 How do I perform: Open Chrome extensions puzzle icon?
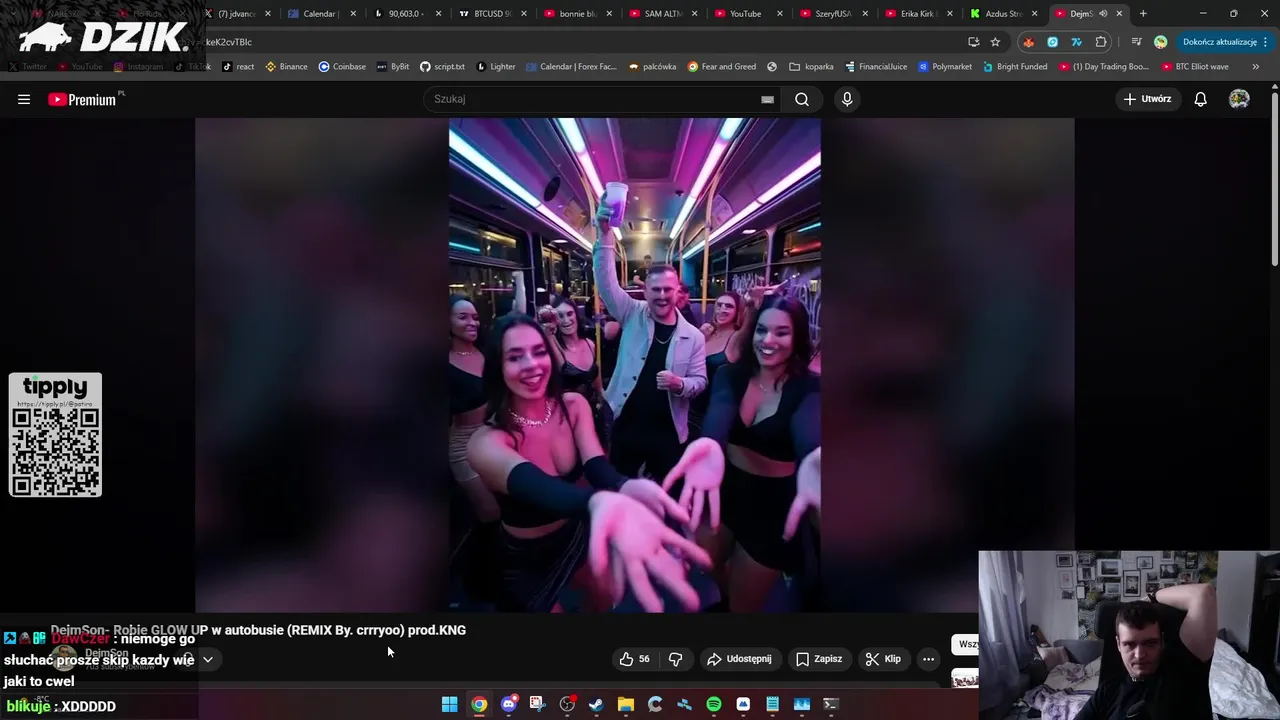click(x=1101, y=42)
